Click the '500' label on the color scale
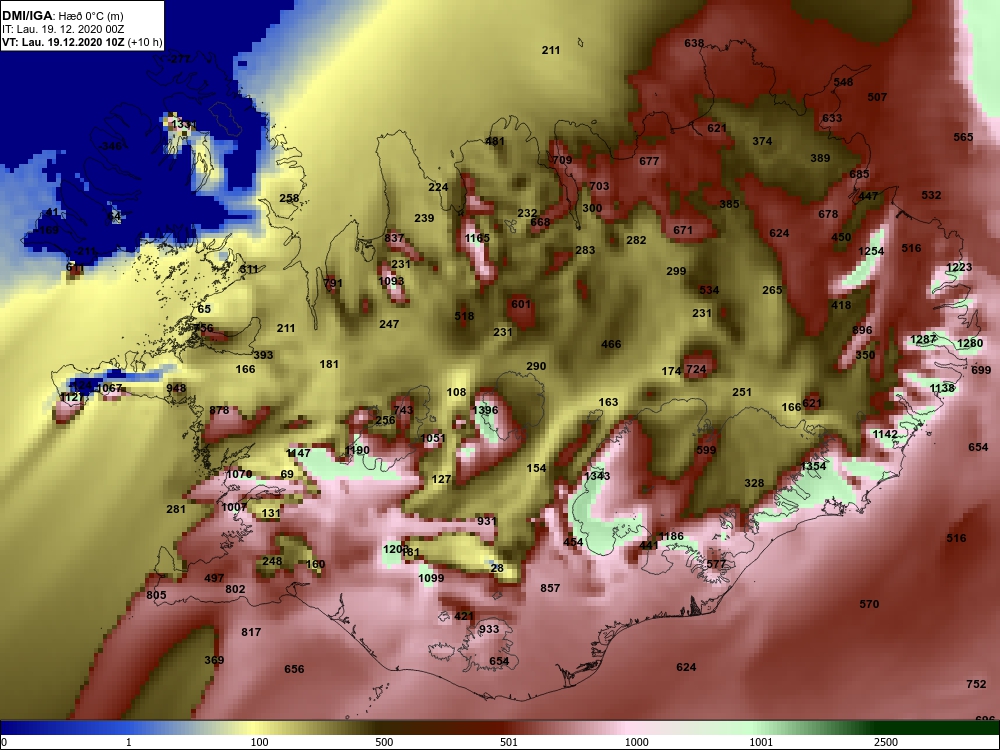 (384, 742)
